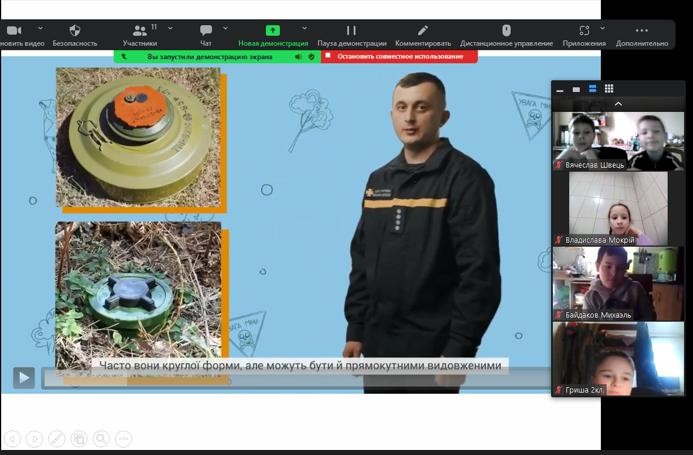Switch video panel to single speaker view
Viewport: 693px width, 455px height.
[576, 89]
